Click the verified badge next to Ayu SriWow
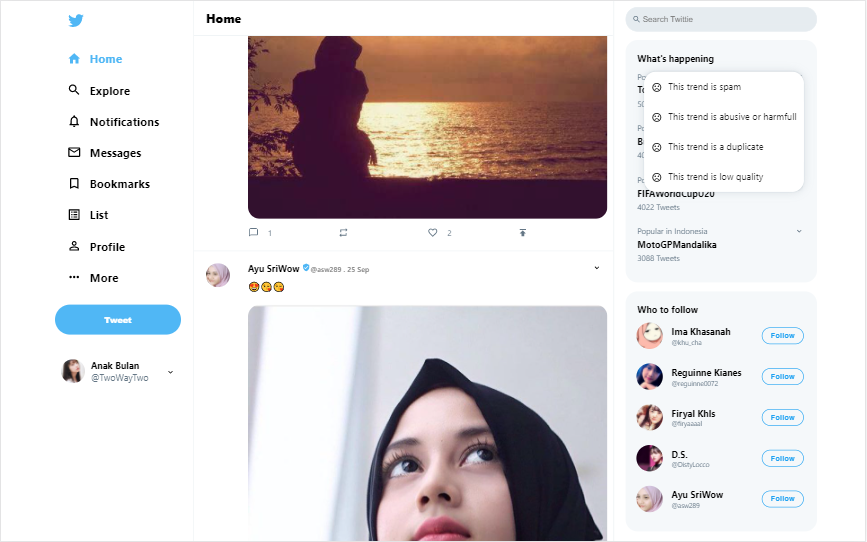This screenshot has width=867, height=542. tap(306, 268)
